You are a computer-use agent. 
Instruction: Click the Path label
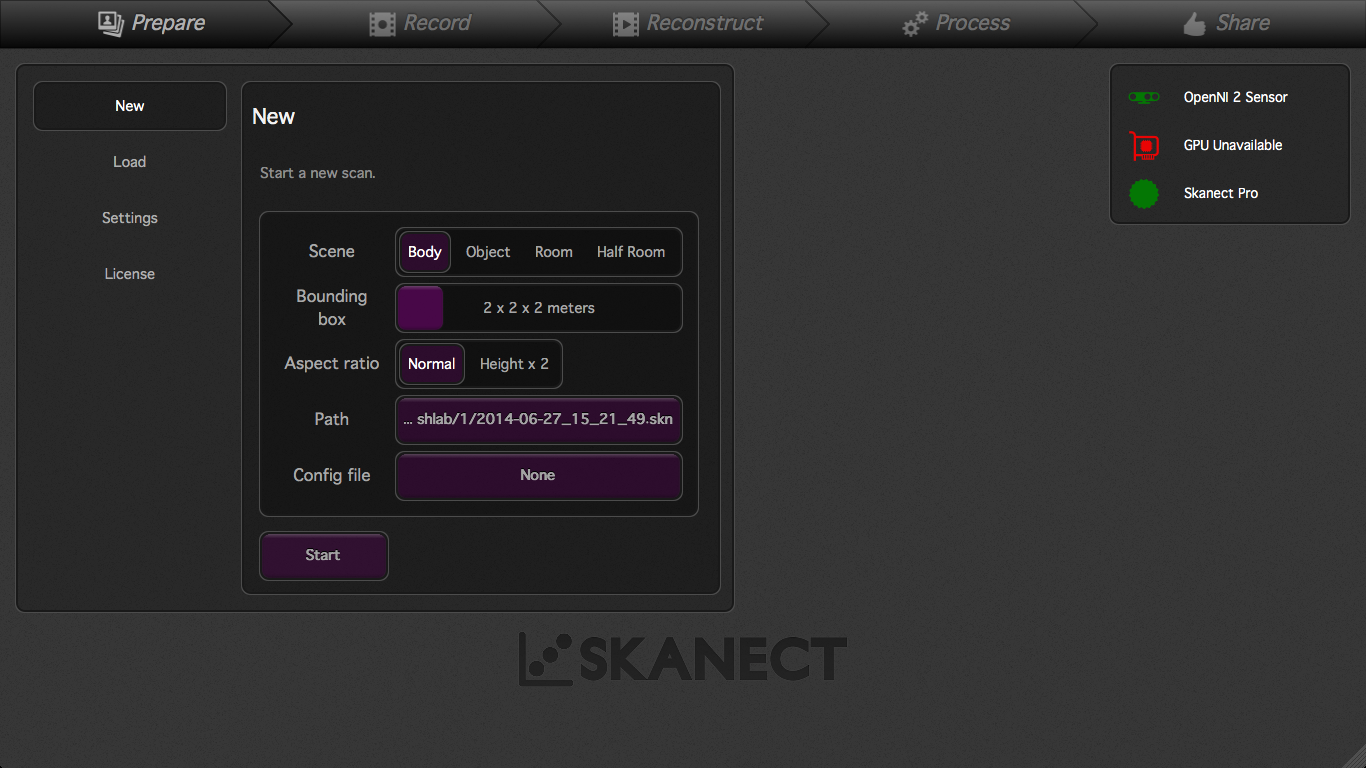point(332,420)
